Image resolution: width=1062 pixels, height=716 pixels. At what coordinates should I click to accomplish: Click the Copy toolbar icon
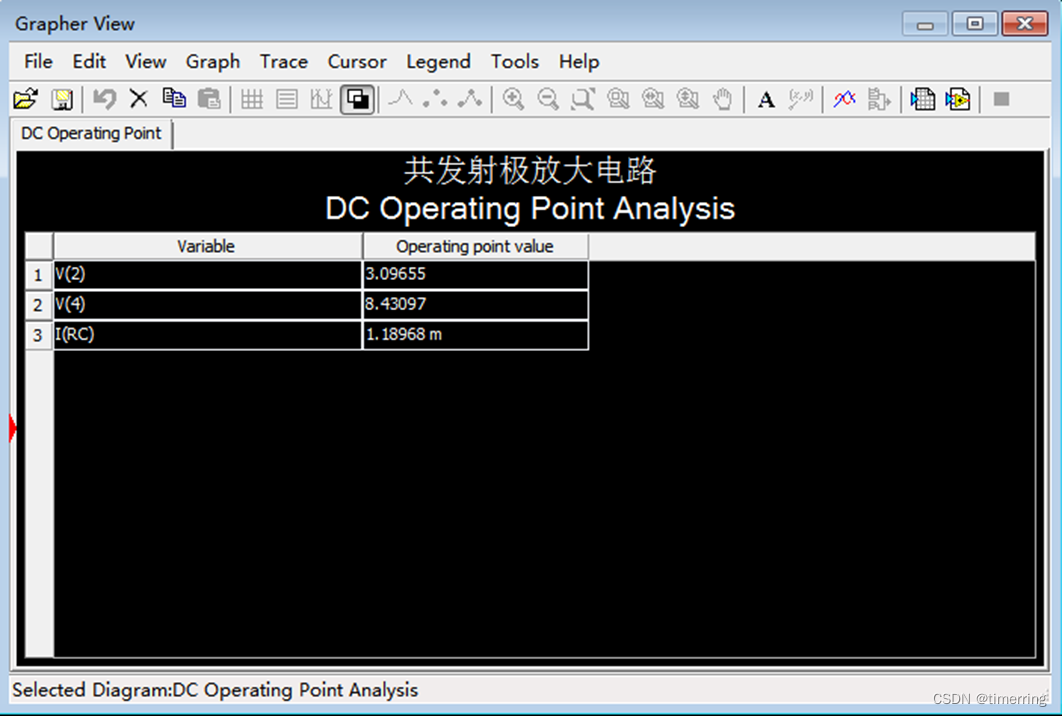[x=174, y=100]
